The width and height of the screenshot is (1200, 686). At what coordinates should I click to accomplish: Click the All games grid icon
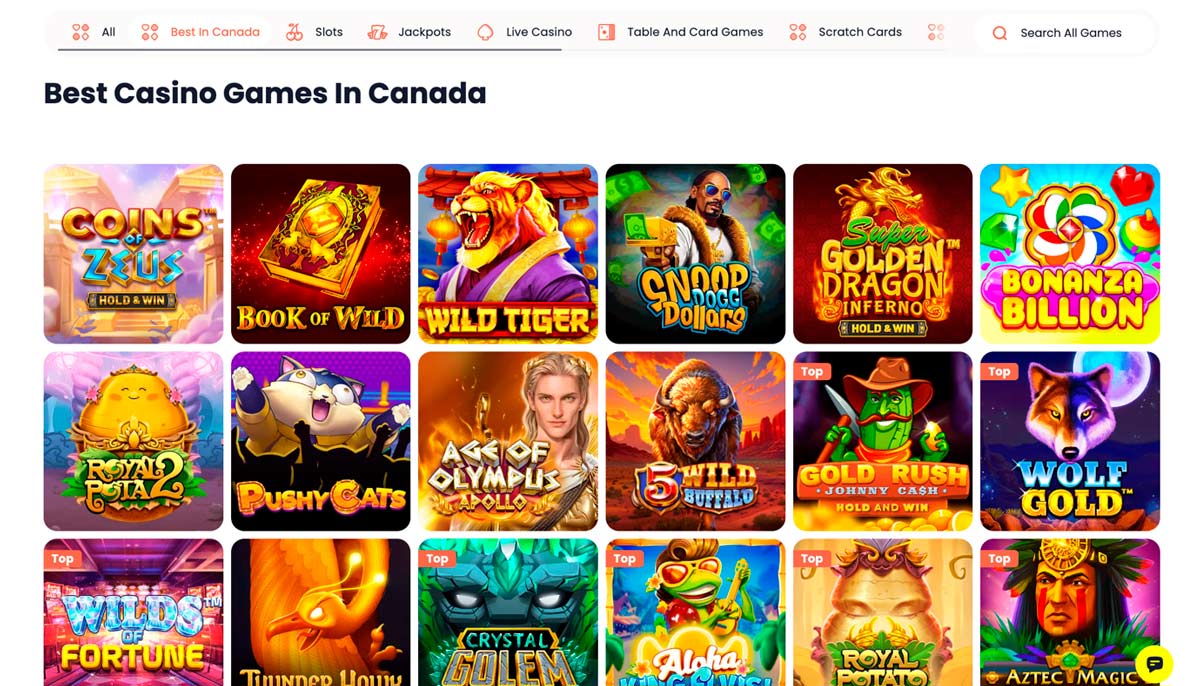tap(81, 32)
